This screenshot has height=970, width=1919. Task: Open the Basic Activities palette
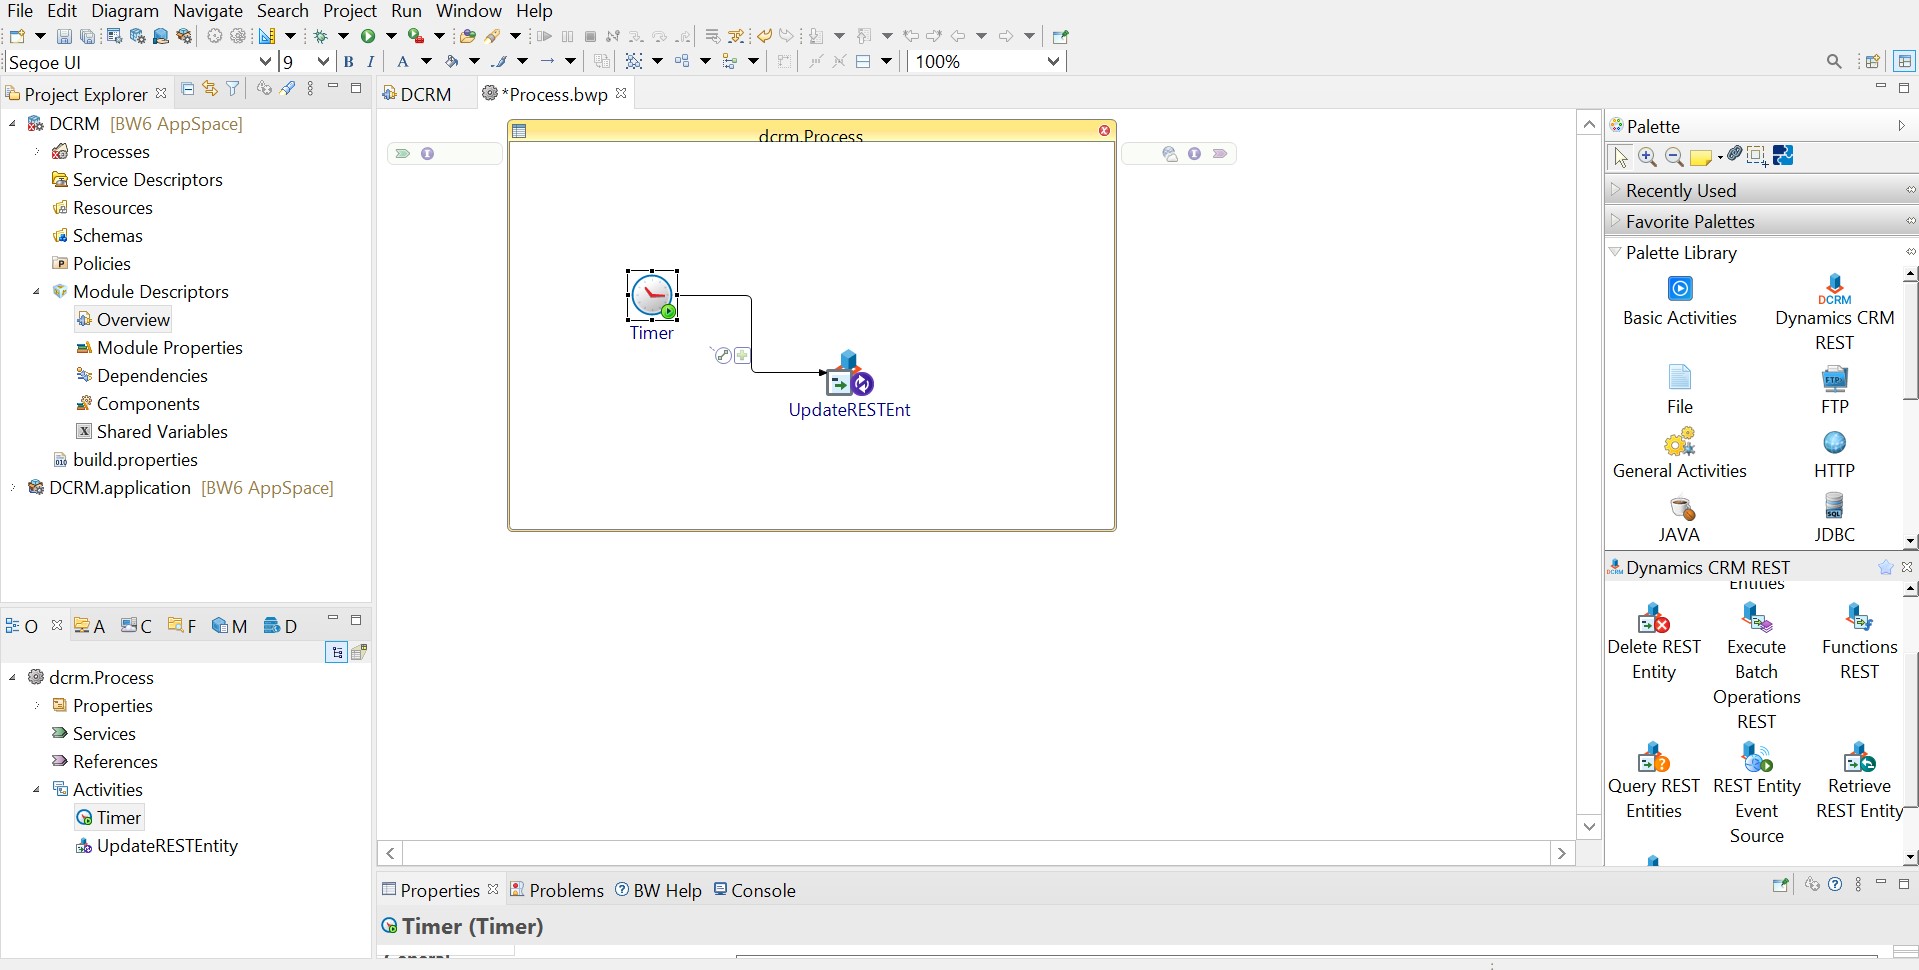coord(1679,290)
